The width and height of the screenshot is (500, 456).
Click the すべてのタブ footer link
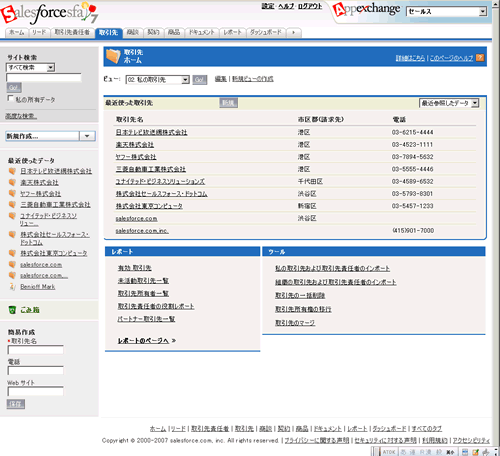pos(427,429)
